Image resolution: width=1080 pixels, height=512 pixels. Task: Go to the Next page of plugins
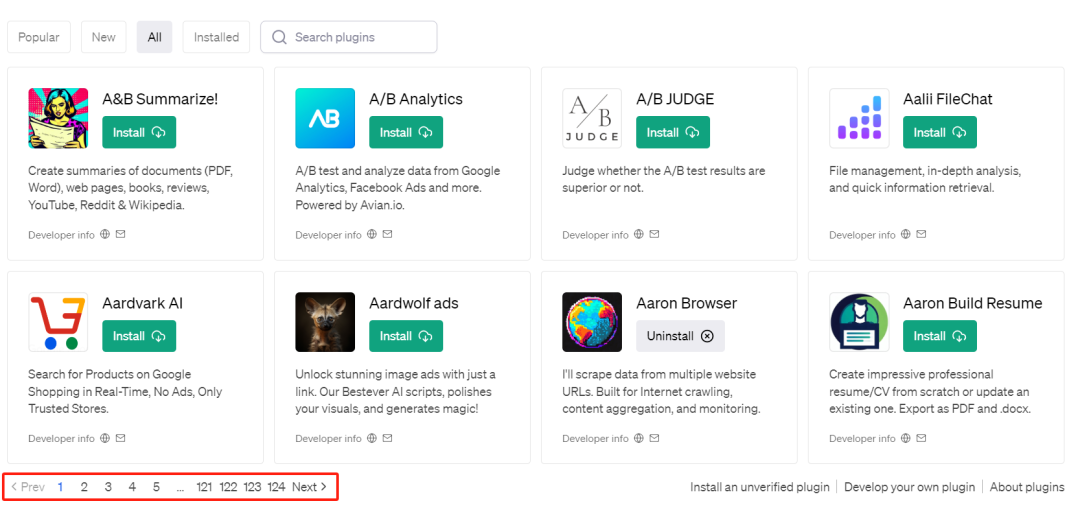click(309, 487)
